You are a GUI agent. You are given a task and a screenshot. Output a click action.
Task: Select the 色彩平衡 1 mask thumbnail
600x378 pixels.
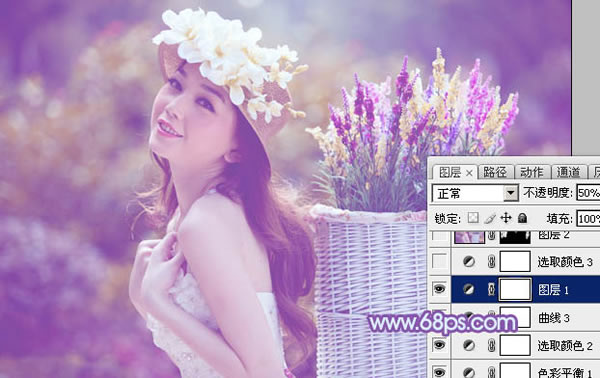pyautogui.click(x=515, y=370)
